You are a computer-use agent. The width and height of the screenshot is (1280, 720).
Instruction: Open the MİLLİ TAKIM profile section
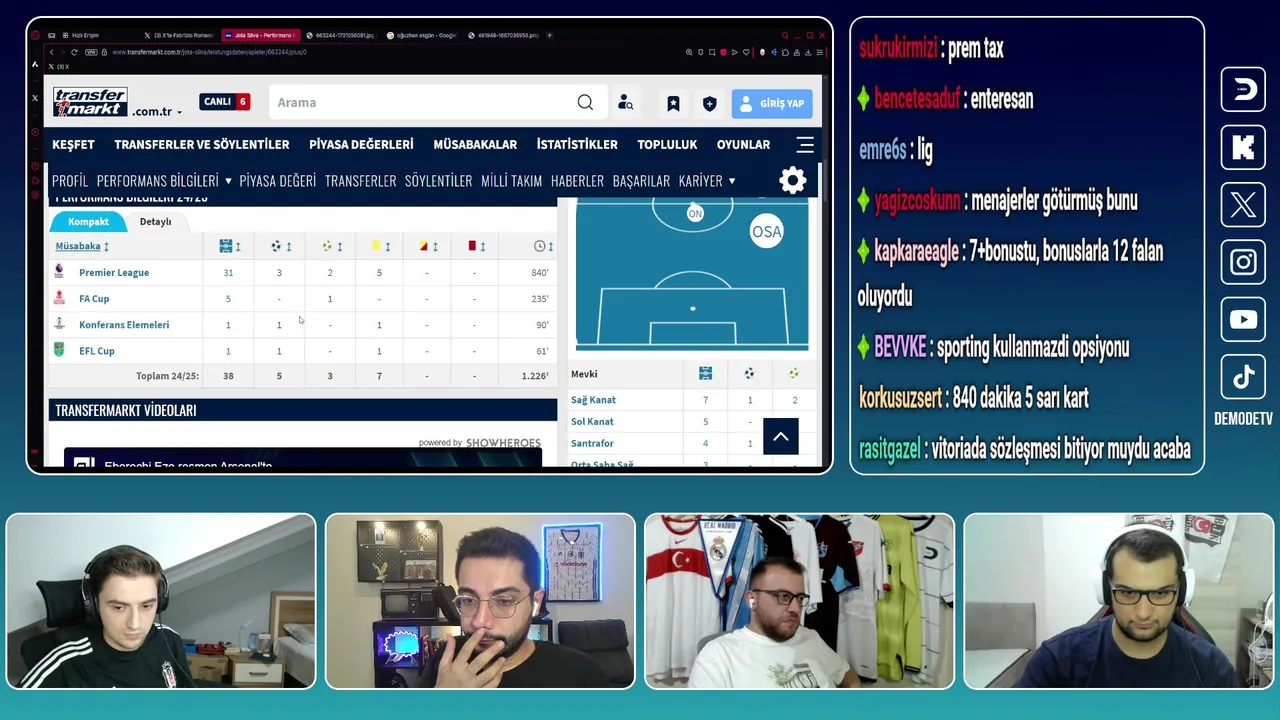point(511,181)
